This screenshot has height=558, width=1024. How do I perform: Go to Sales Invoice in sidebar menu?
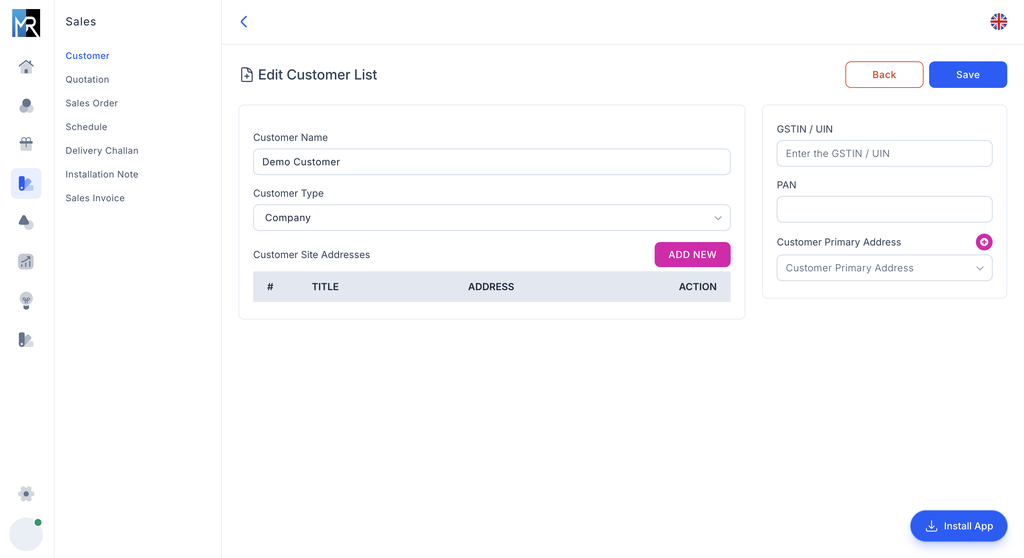click(x=95, y=198)
